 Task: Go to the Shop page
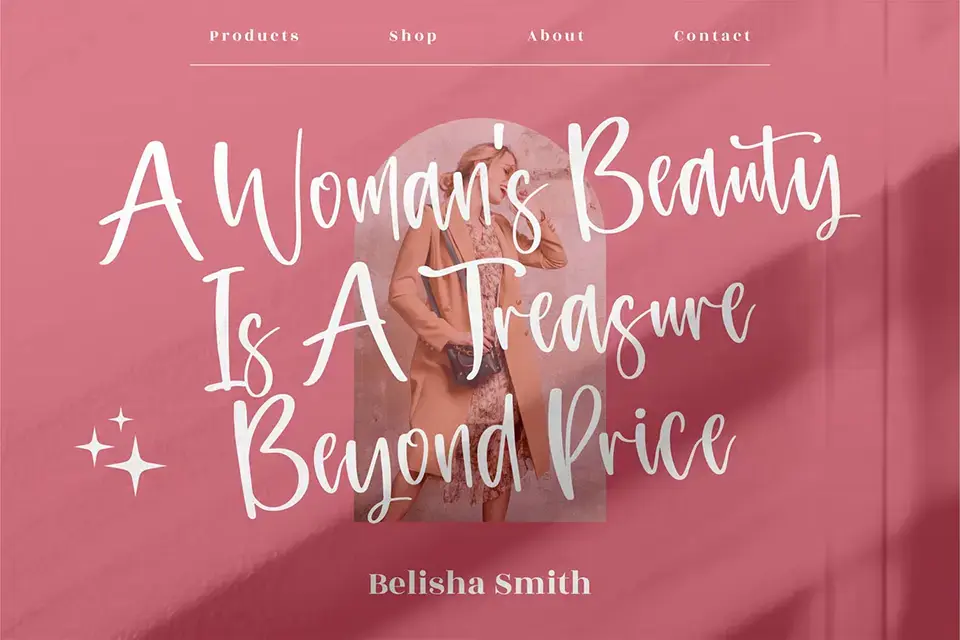pos(413,36)
